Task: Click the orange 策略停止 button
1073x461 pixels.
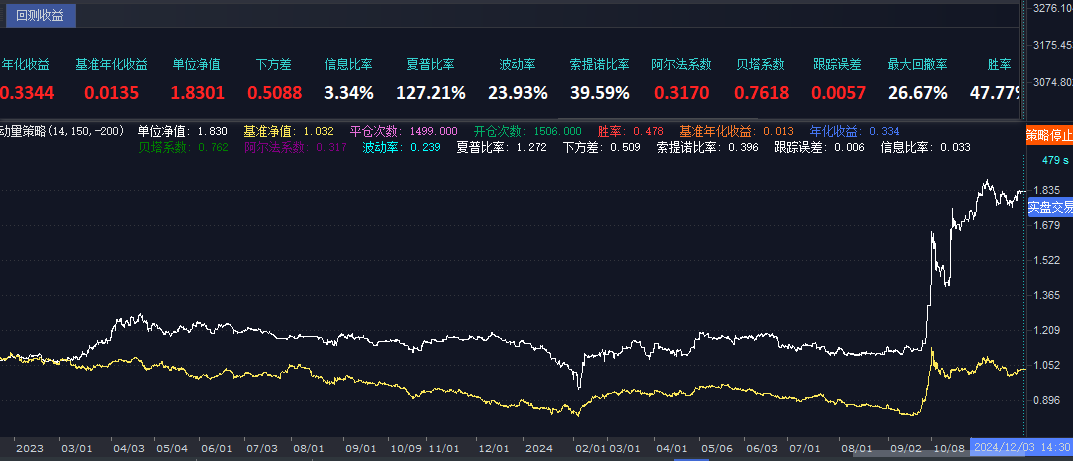Action: (1049, 135)
